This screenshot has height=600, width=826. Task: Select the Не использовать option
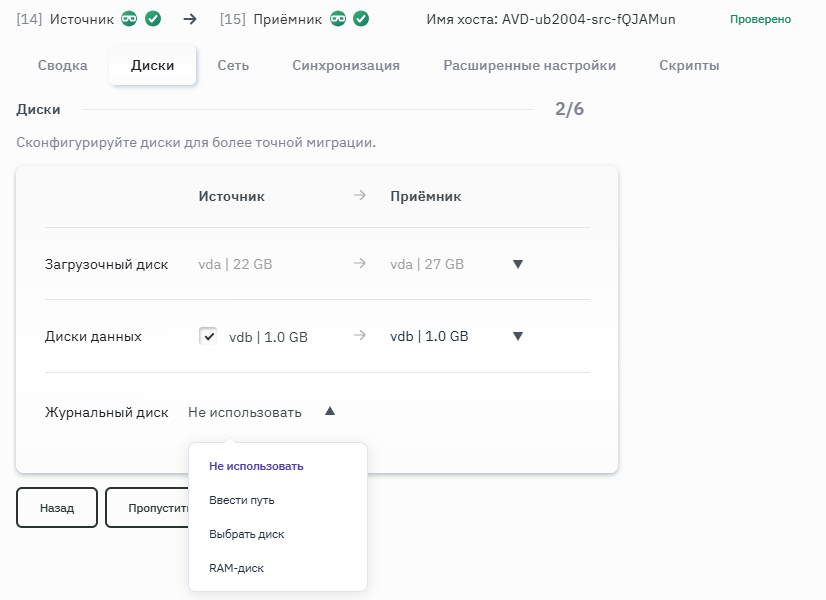[x=256, y=466]
